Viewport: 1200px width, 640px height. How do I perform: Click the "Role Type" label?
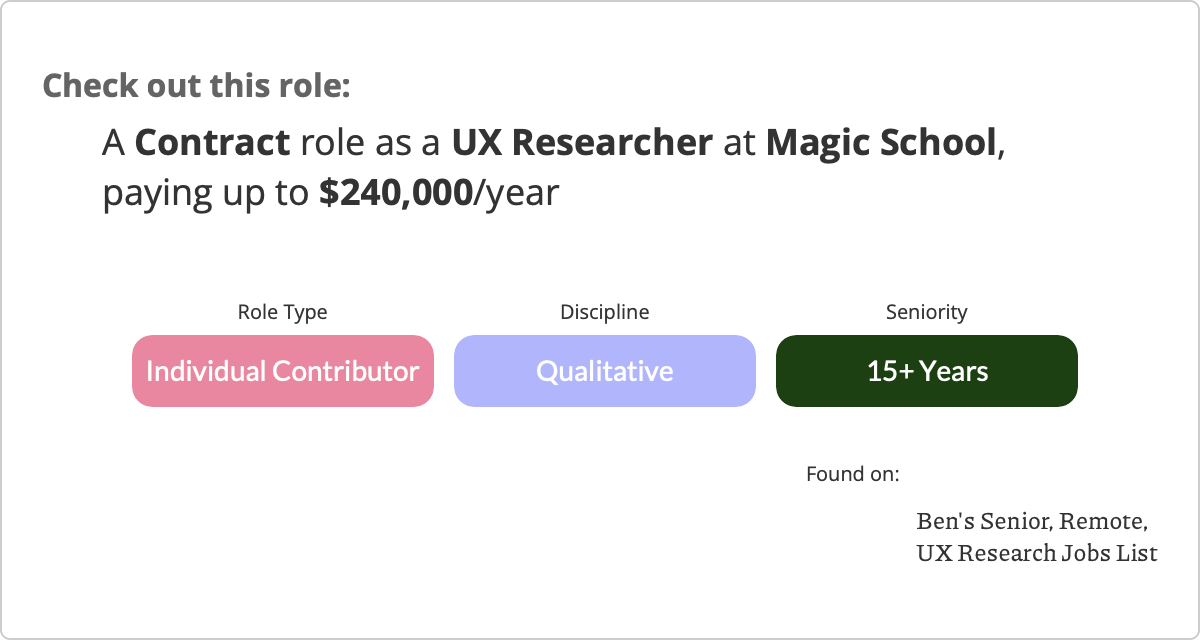[x=282, y=312]
